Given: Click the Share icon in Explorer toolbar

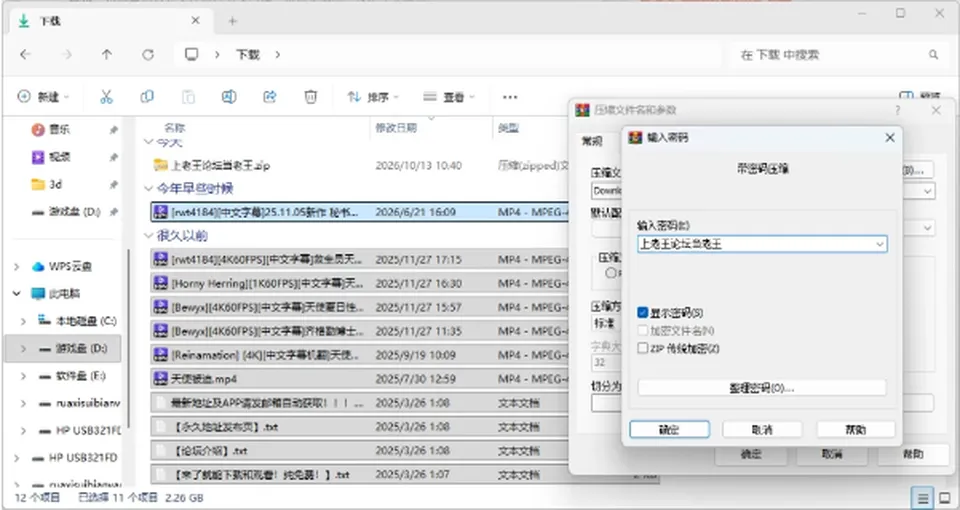Looking at the screenshot, I should pos(269,97).
